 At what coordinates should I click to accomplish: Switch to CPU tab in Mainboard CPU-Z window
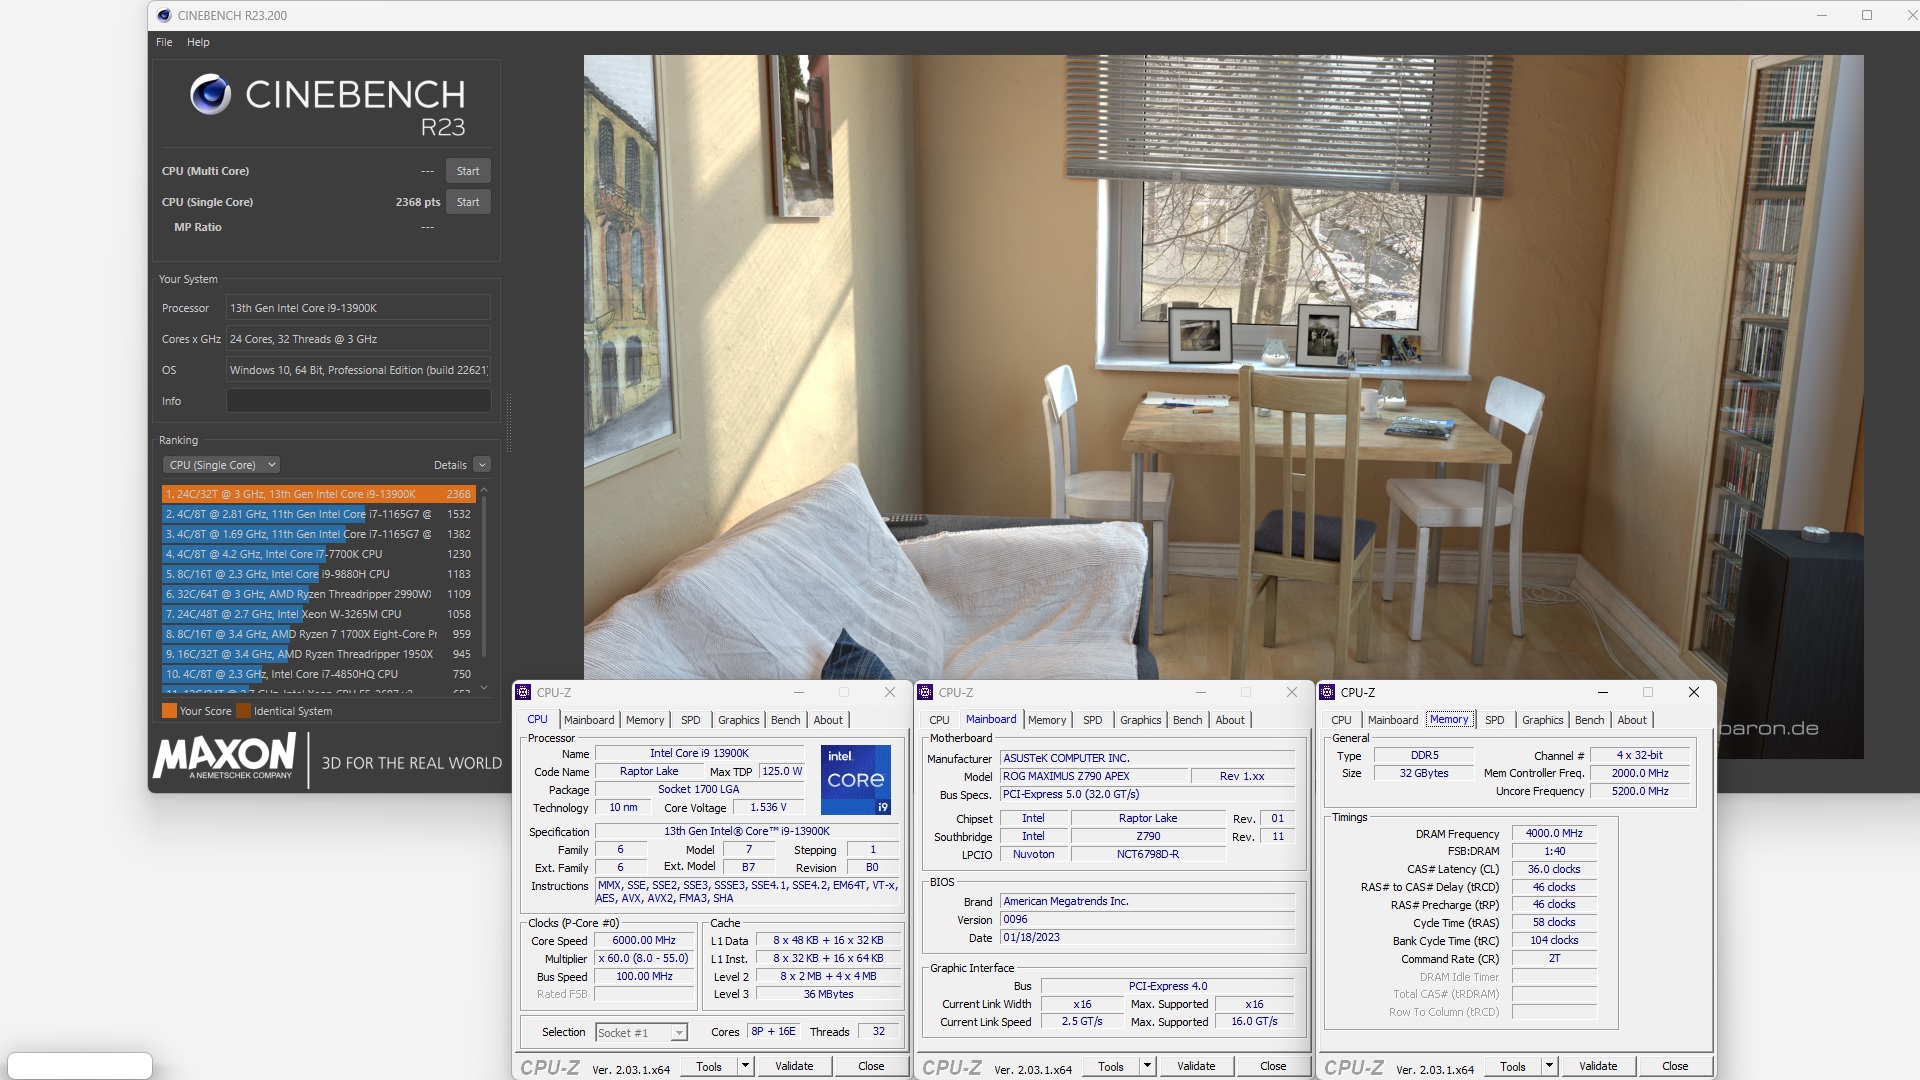tap(939, 720)
